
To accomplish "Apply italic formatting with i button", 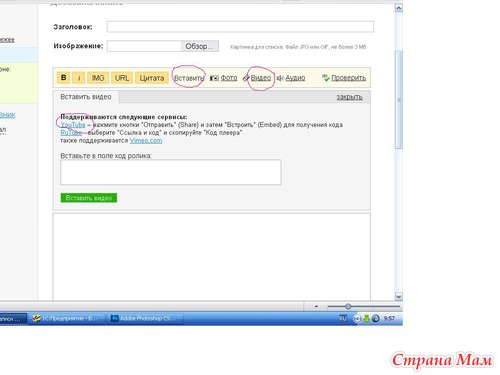I will [79, 78].
